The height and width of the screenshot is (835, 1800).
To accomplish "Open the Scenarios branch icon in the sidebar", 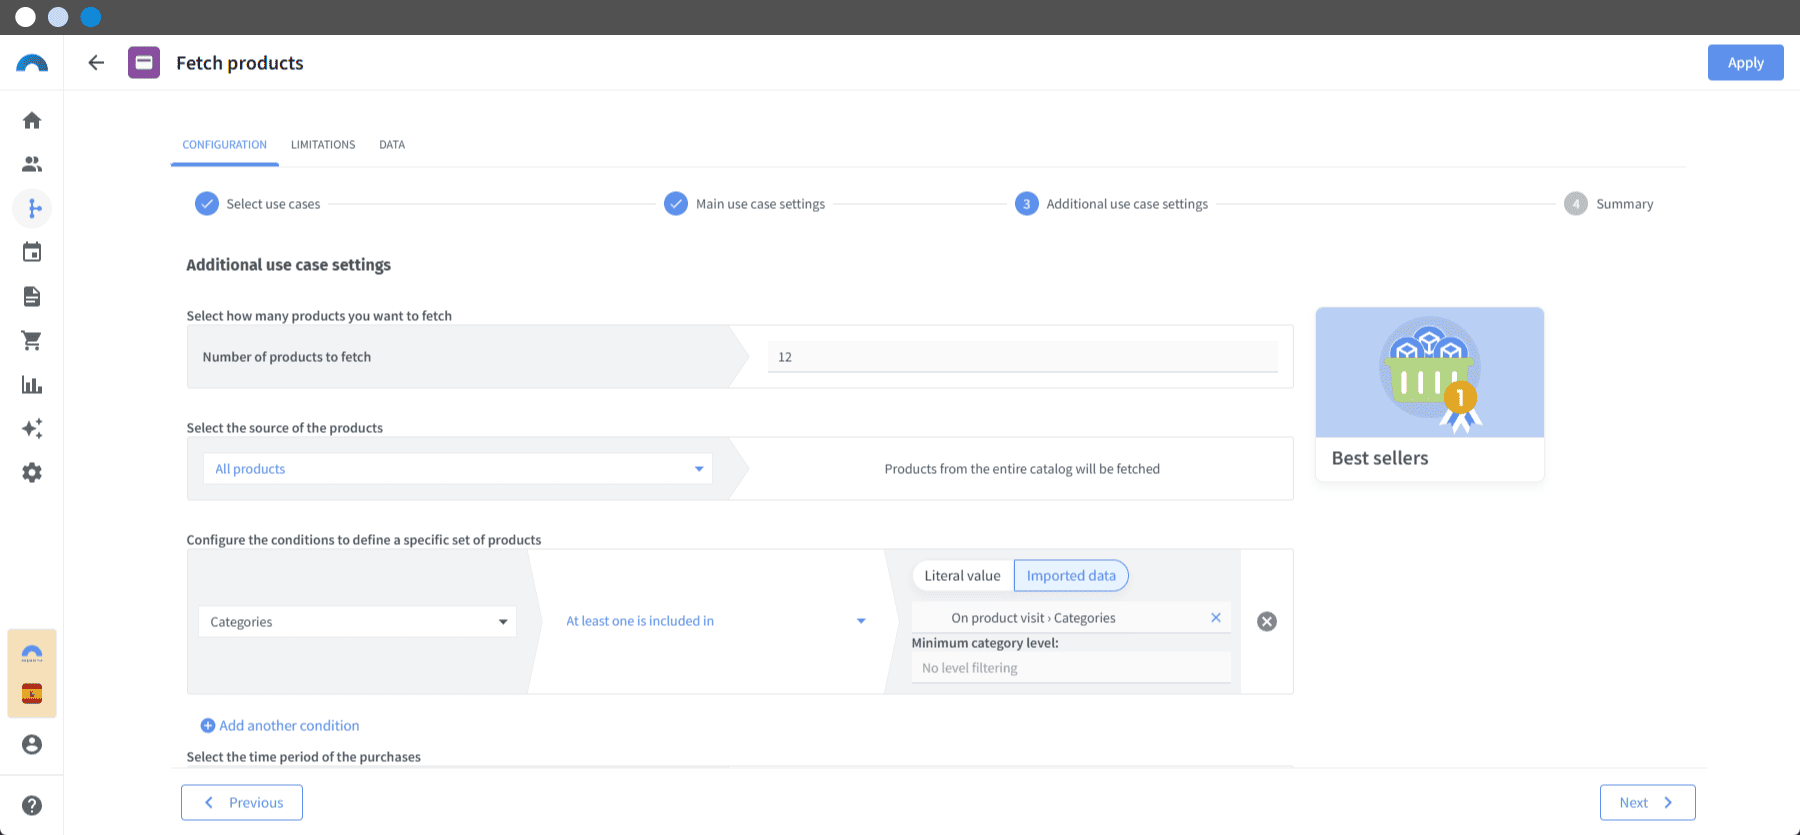I will click(x=32, y=208).
